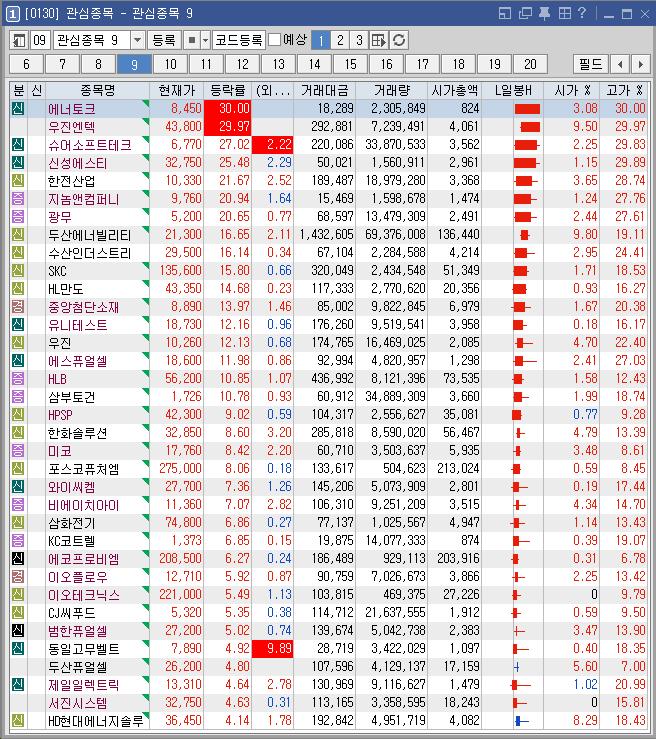656x739 pixels.
Task: Click the 경 badge on 이오플로우 row
Action: [18, 576]
